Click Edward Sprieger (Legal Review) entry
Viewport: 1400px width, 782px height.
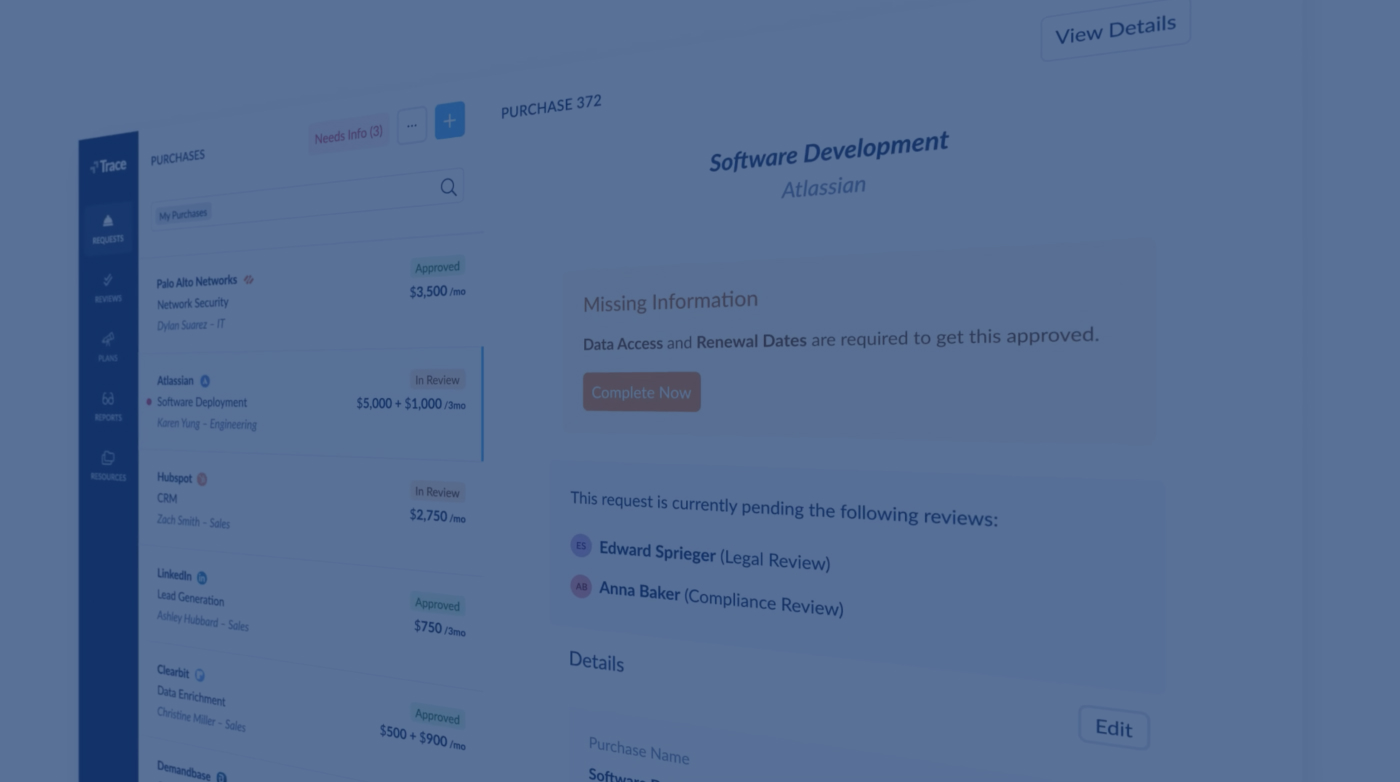point(714,555)
